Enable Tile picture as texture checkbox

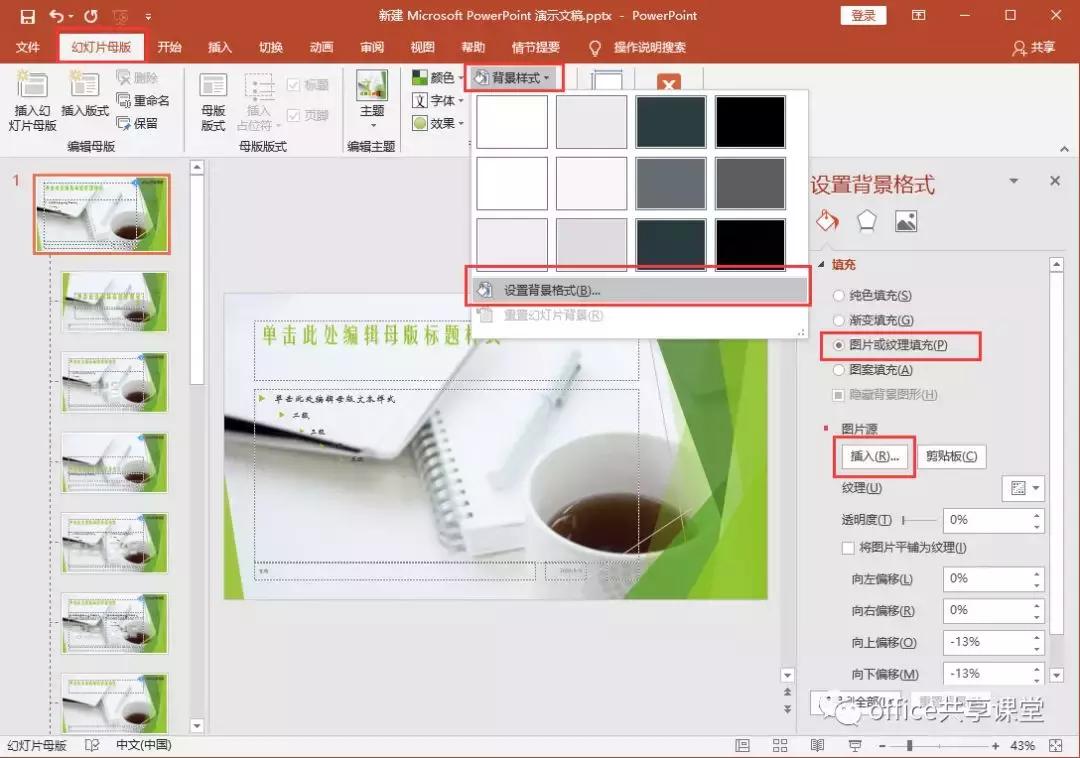coord(848,548)
